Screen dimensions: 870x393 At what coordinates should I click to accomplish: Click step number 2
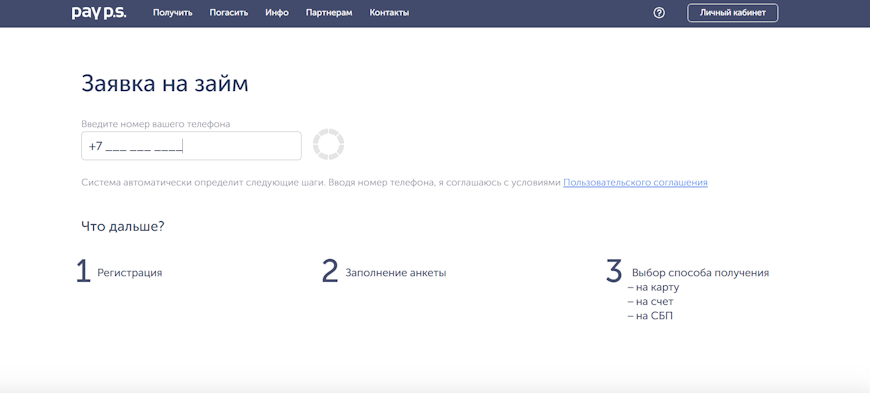330,271
